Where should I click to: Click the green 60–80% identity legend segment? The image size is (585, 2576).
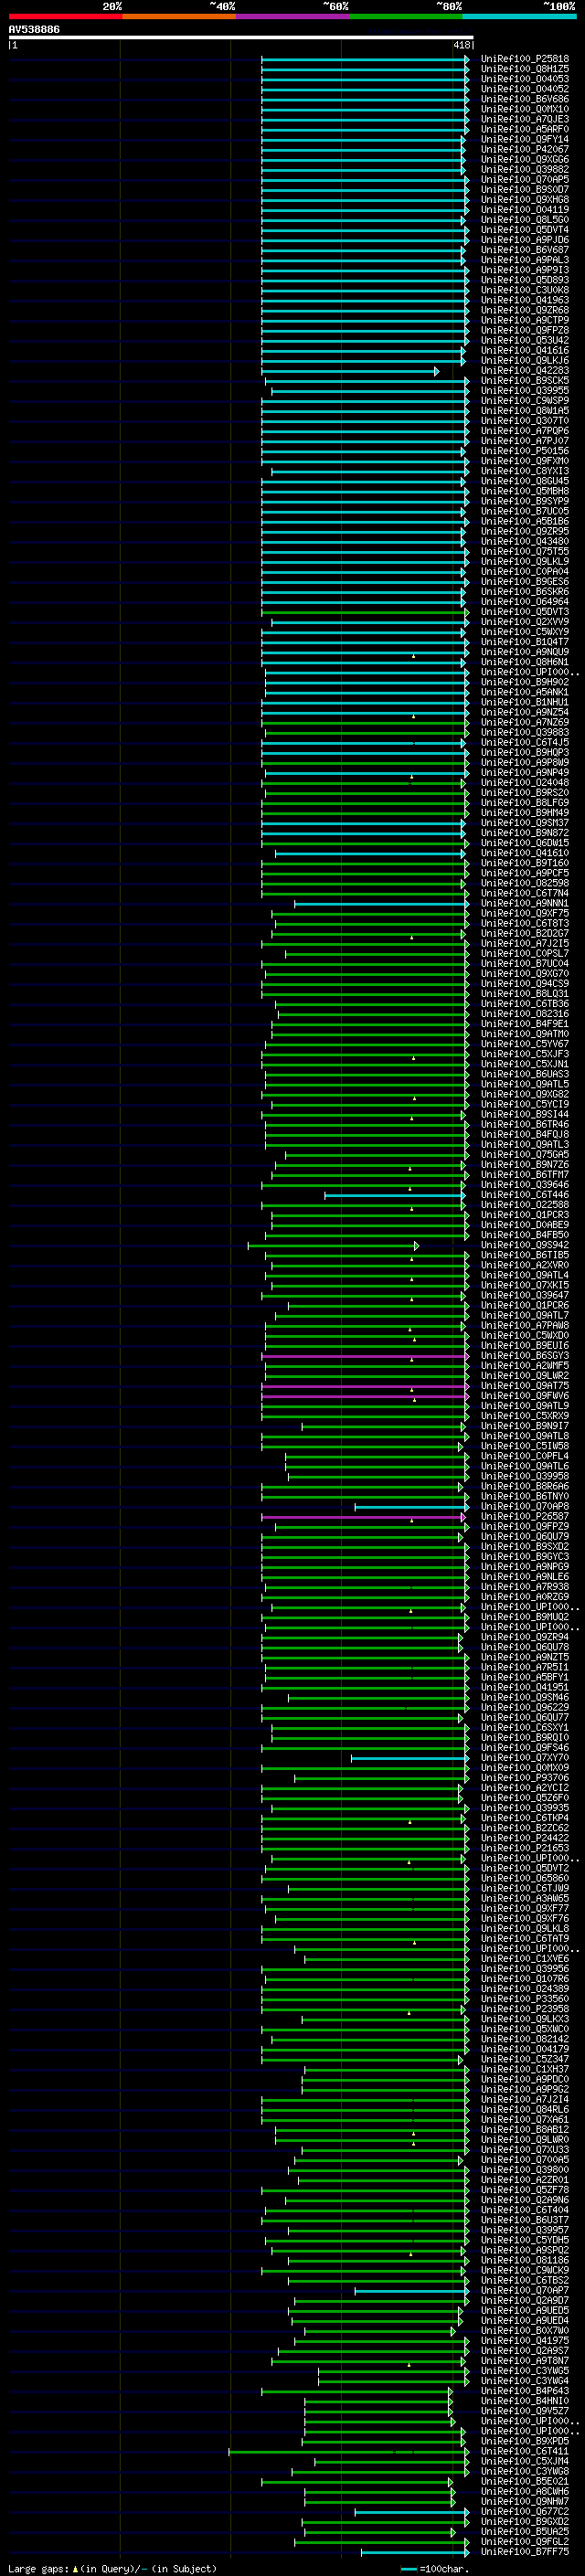(x=406, y=16)
